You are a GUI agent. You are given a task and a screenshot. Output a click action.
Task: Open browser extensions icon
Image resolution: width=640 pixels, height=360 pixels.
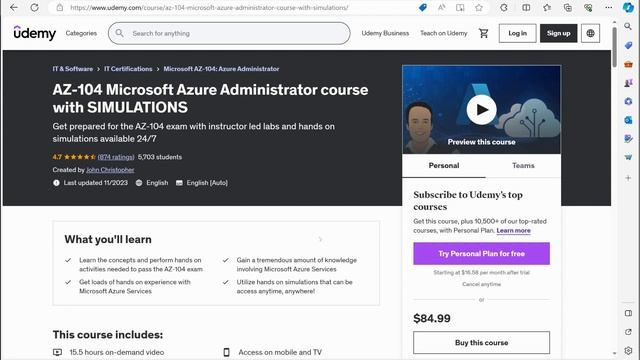(504, 7)
